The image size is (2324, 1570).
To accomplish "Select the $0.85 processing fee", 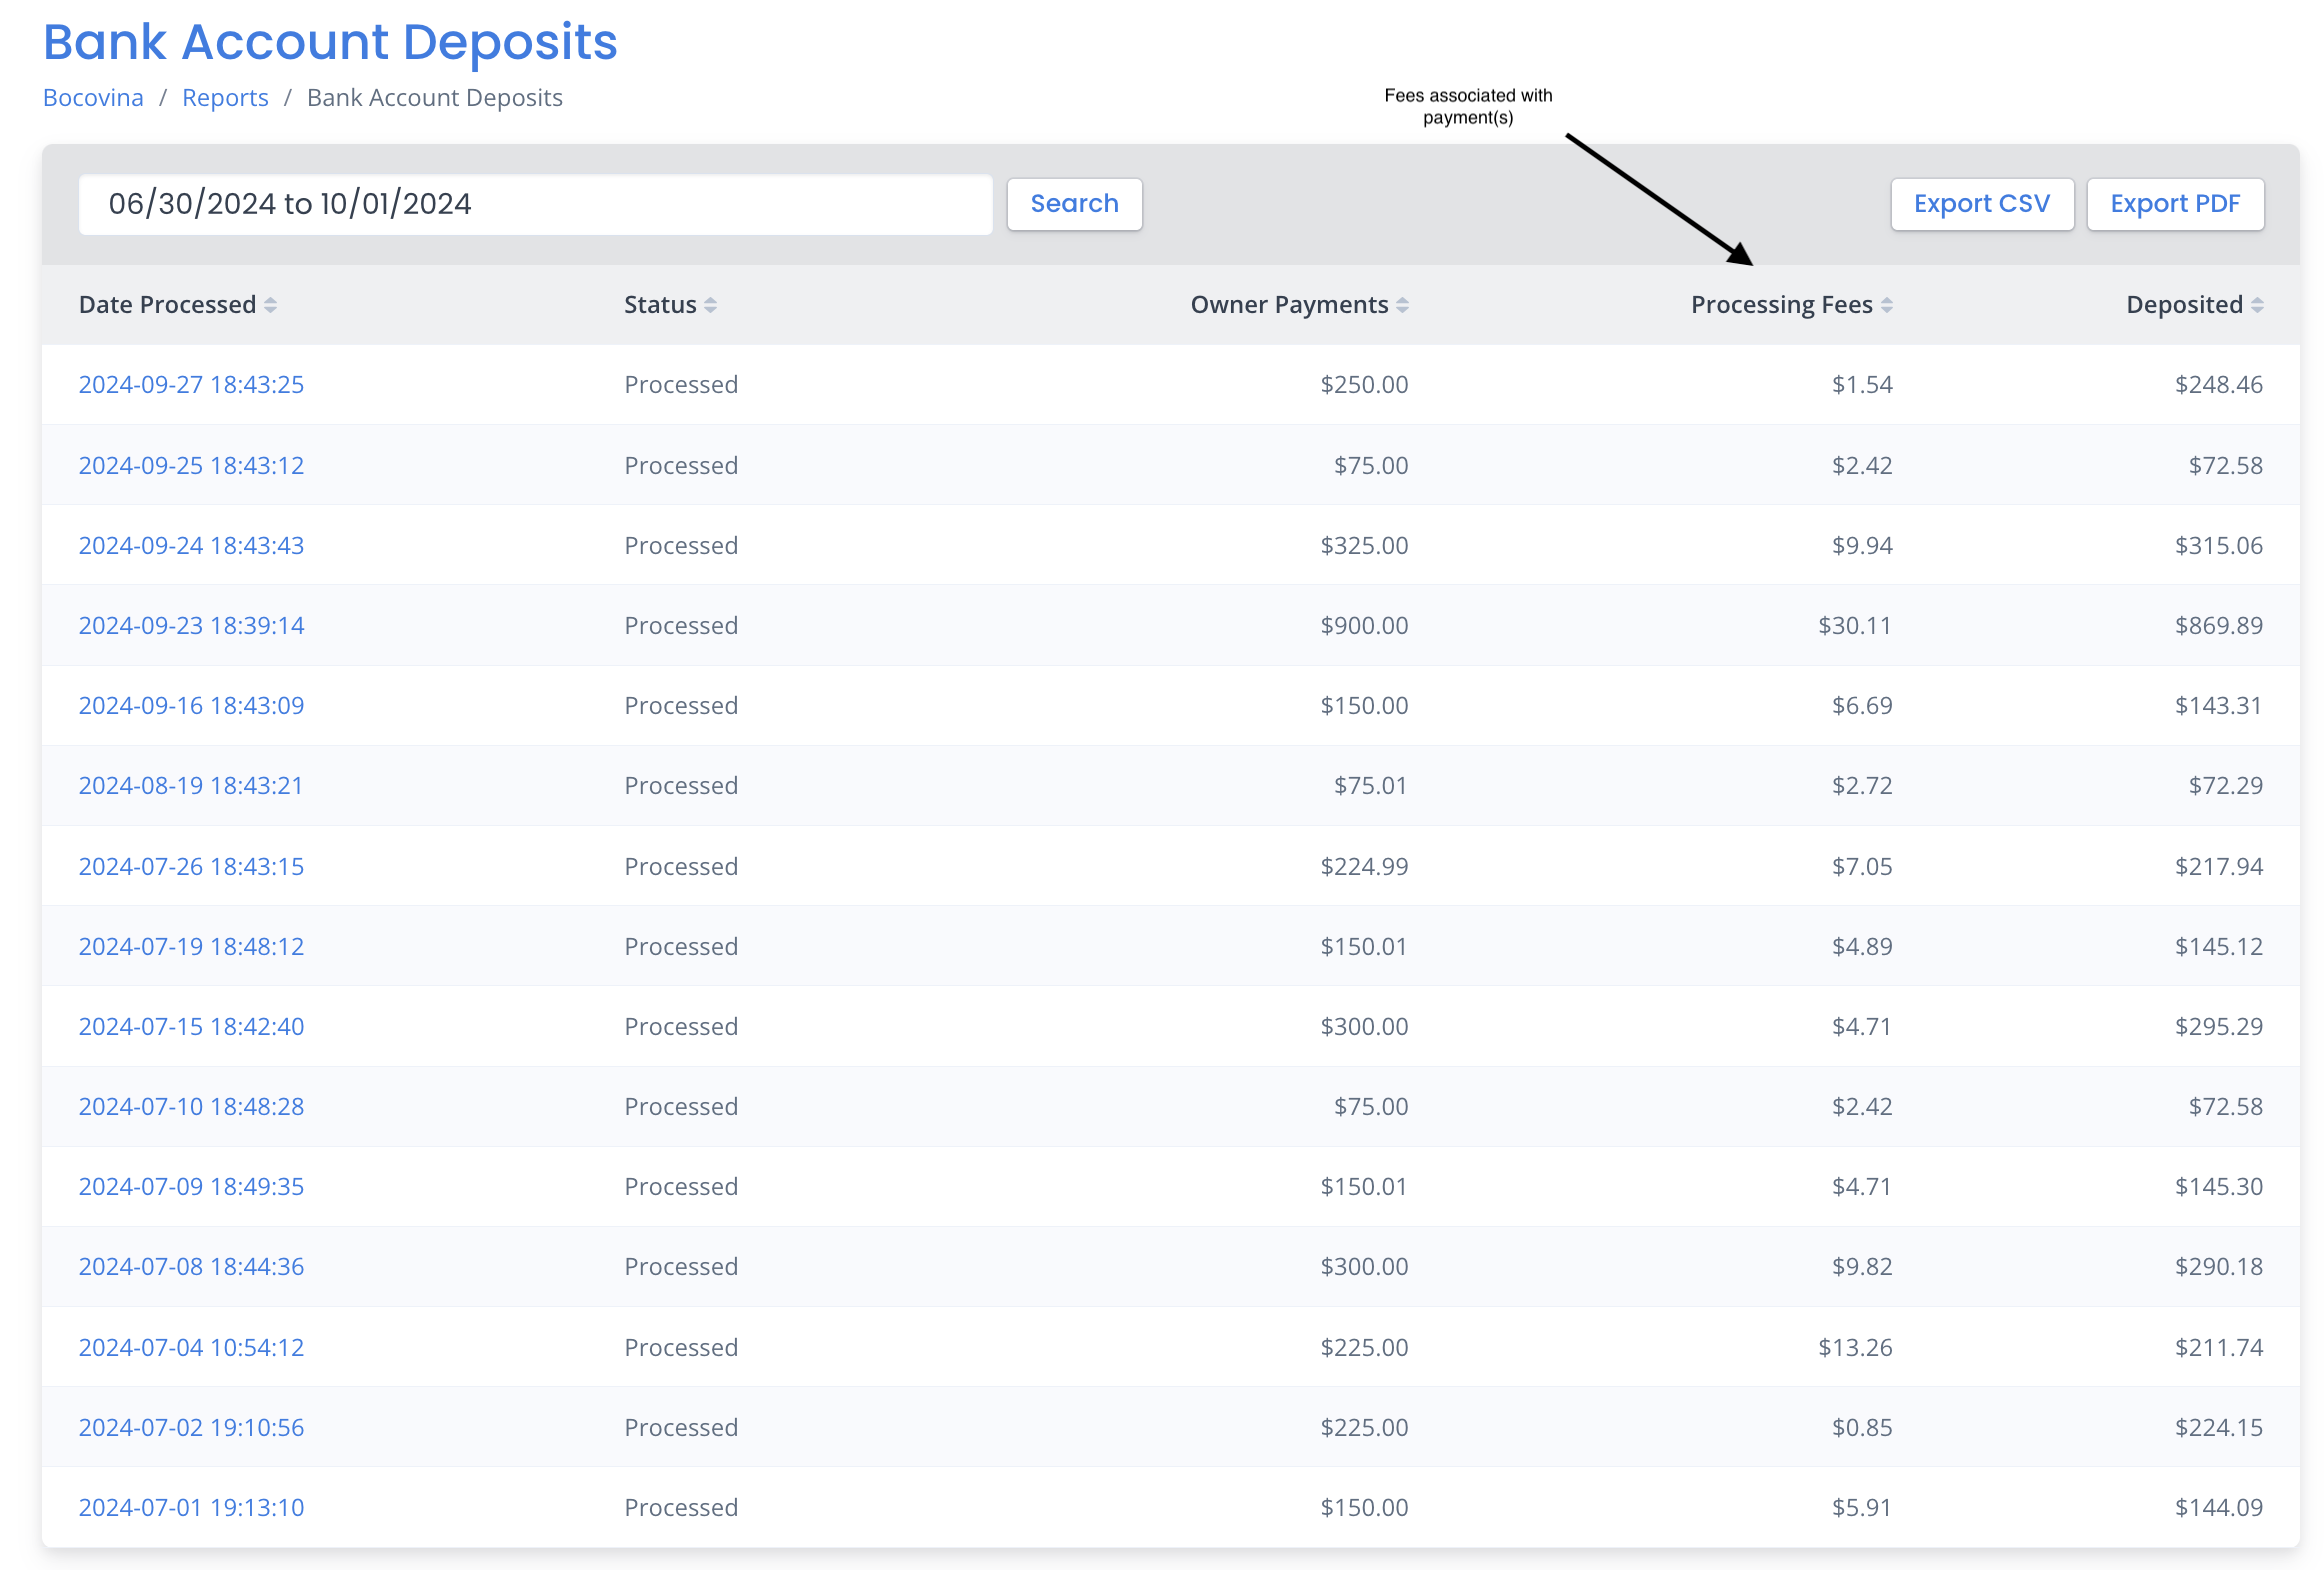I will 1862,1427.
